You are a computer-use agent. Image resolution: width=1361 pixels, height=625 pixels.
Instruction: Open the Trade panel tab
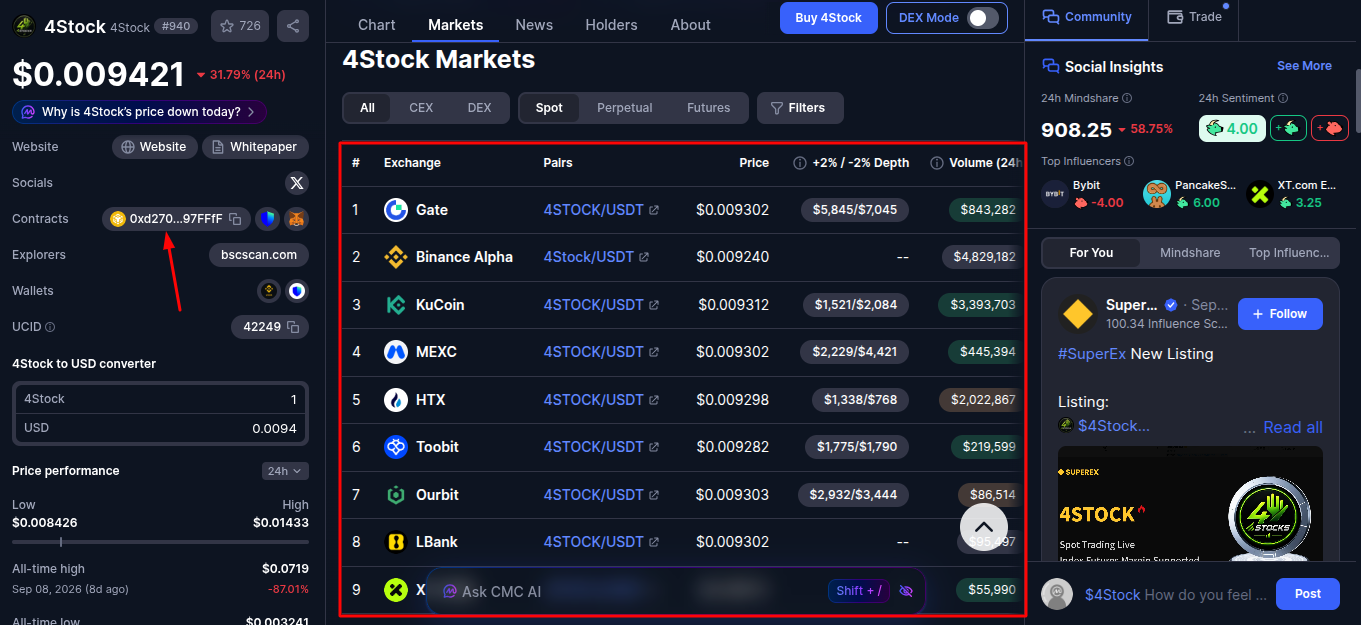[x=1194, y=17]
